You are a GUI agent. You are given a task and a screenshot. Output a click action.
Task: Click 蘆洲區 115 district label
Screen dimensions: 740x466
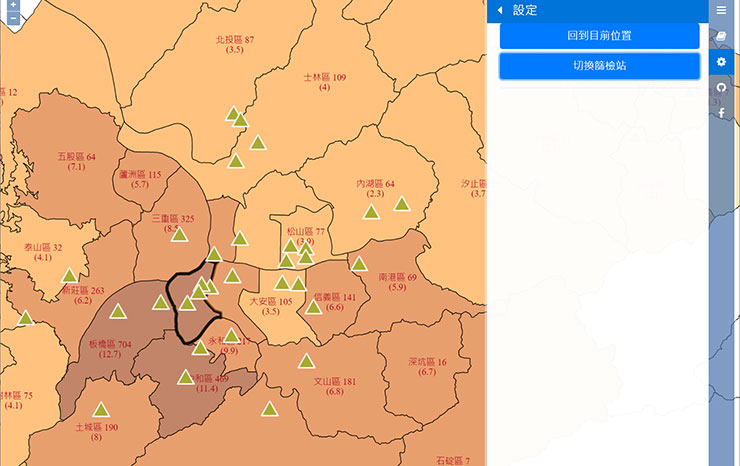coord(140,175)
